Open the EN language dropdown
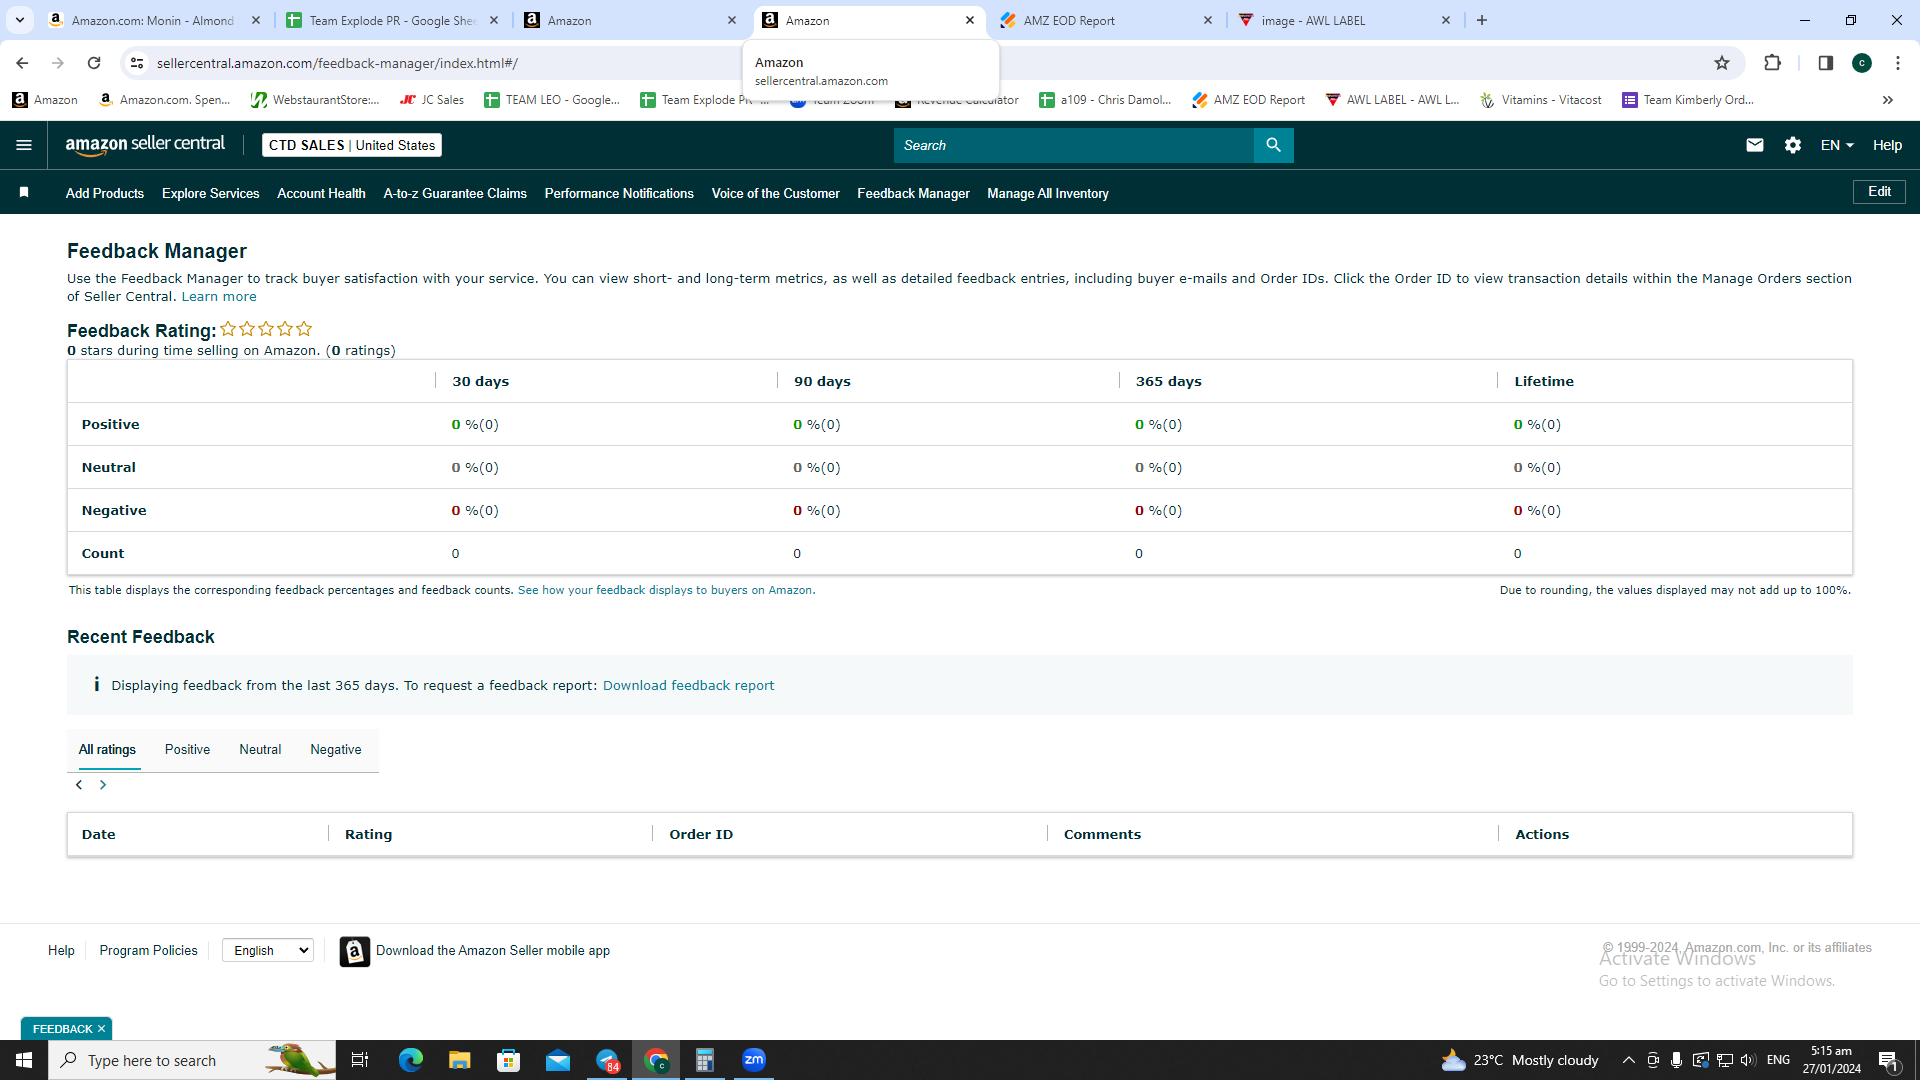 pos(1837,145)
